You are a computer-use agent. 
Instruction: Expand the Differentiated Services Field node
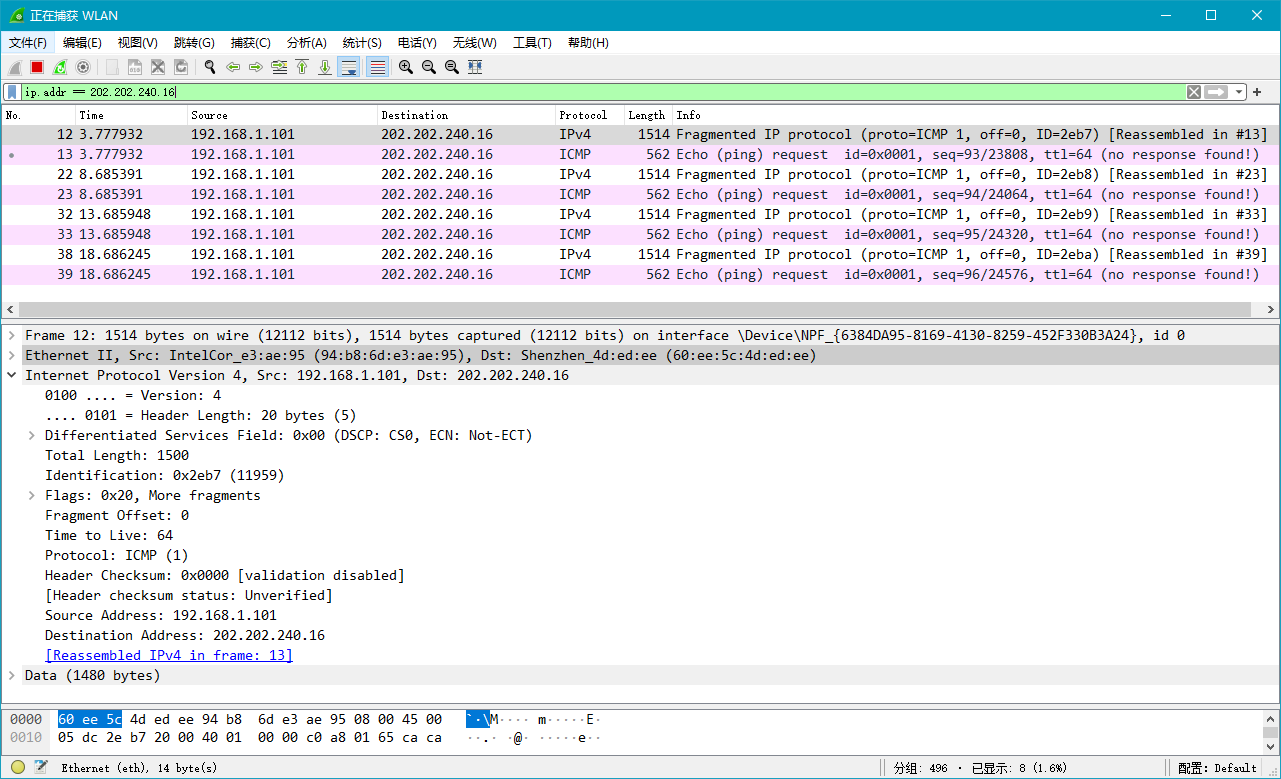click(32, 435)
